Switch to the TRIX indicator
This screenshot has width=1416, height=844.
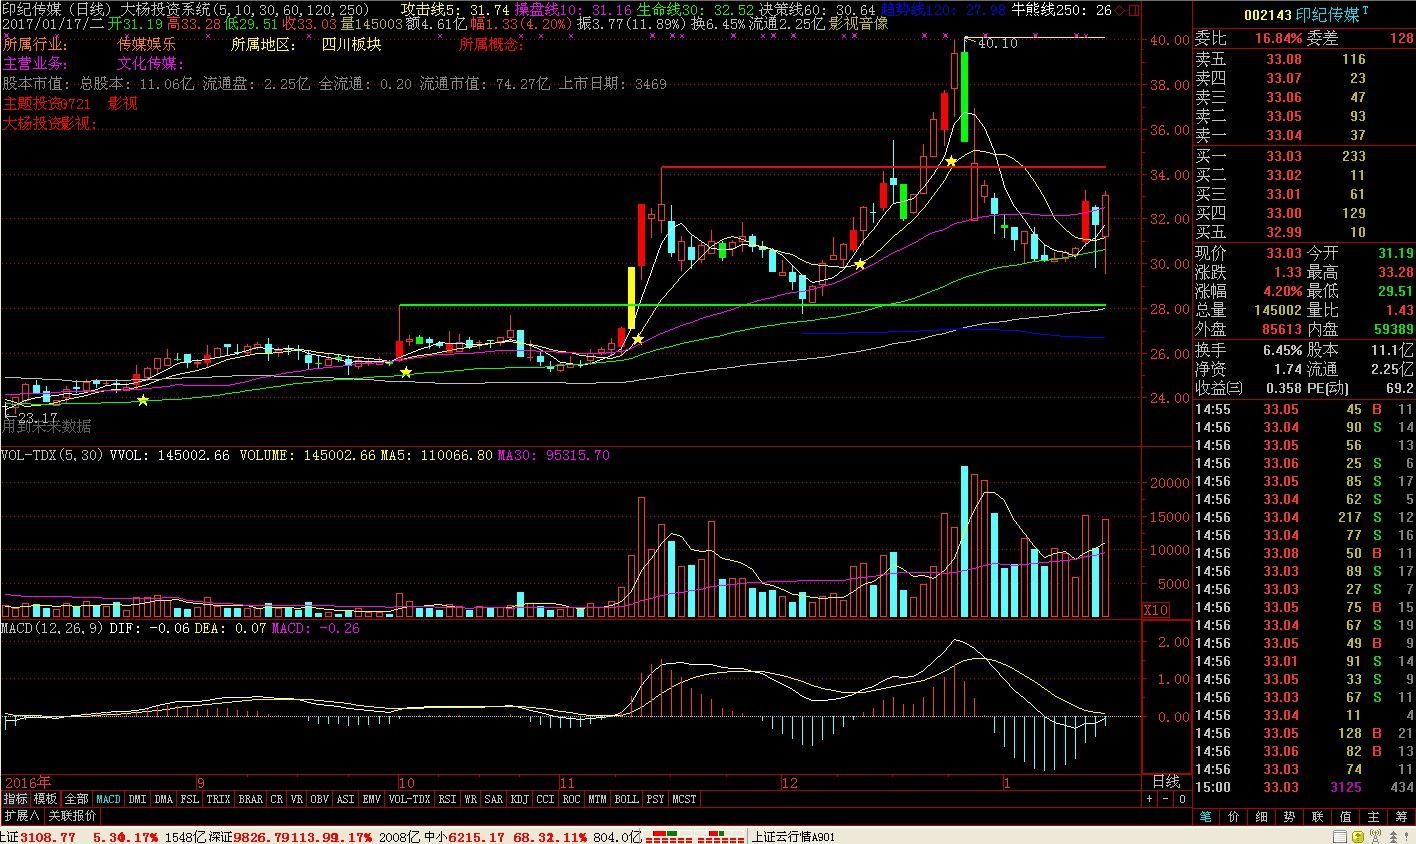click(218, 799)
